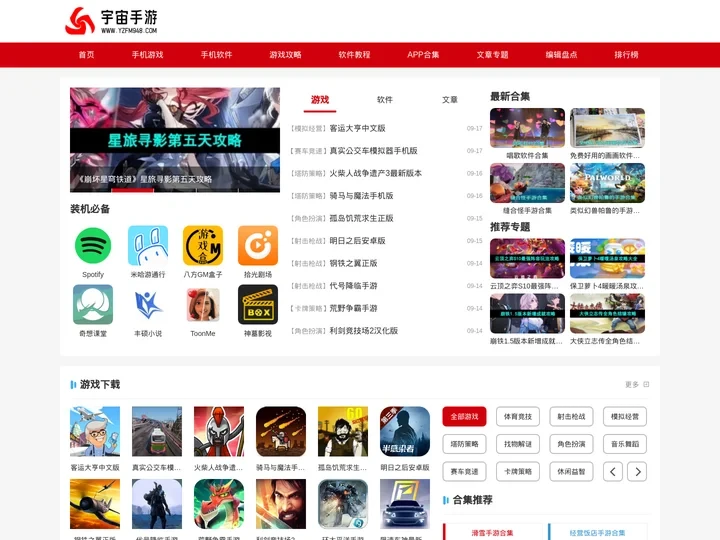Switch to the 软件 tab
Image resolution: width=720 pixels, height=540 pixels.
[385, 100]
